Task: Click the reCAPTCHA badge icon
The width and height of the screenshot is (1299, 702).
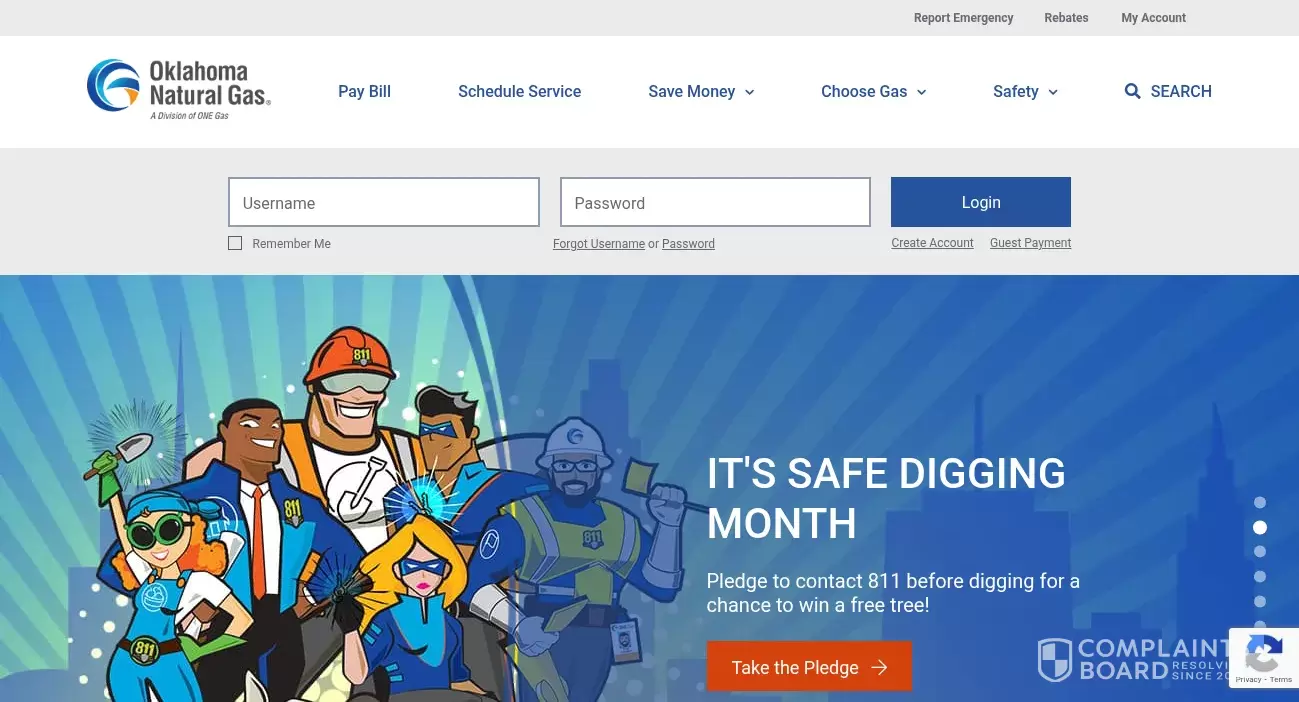Action: pyautogui.click(x=1264, y=656)
